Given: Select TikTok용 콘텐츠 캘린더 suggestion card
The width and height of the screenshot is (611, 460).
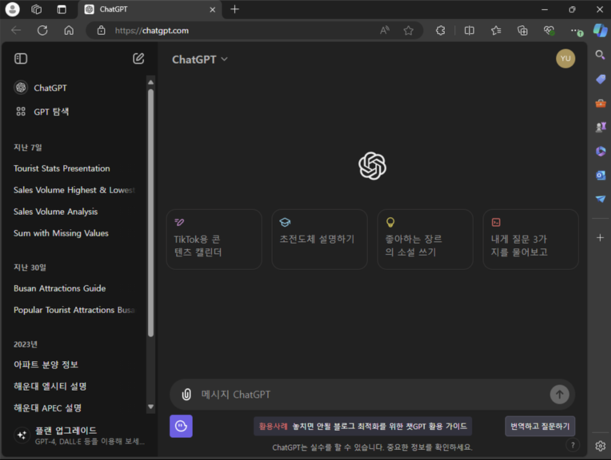Looking at the screenshot, I should click(x=214, y=239).
